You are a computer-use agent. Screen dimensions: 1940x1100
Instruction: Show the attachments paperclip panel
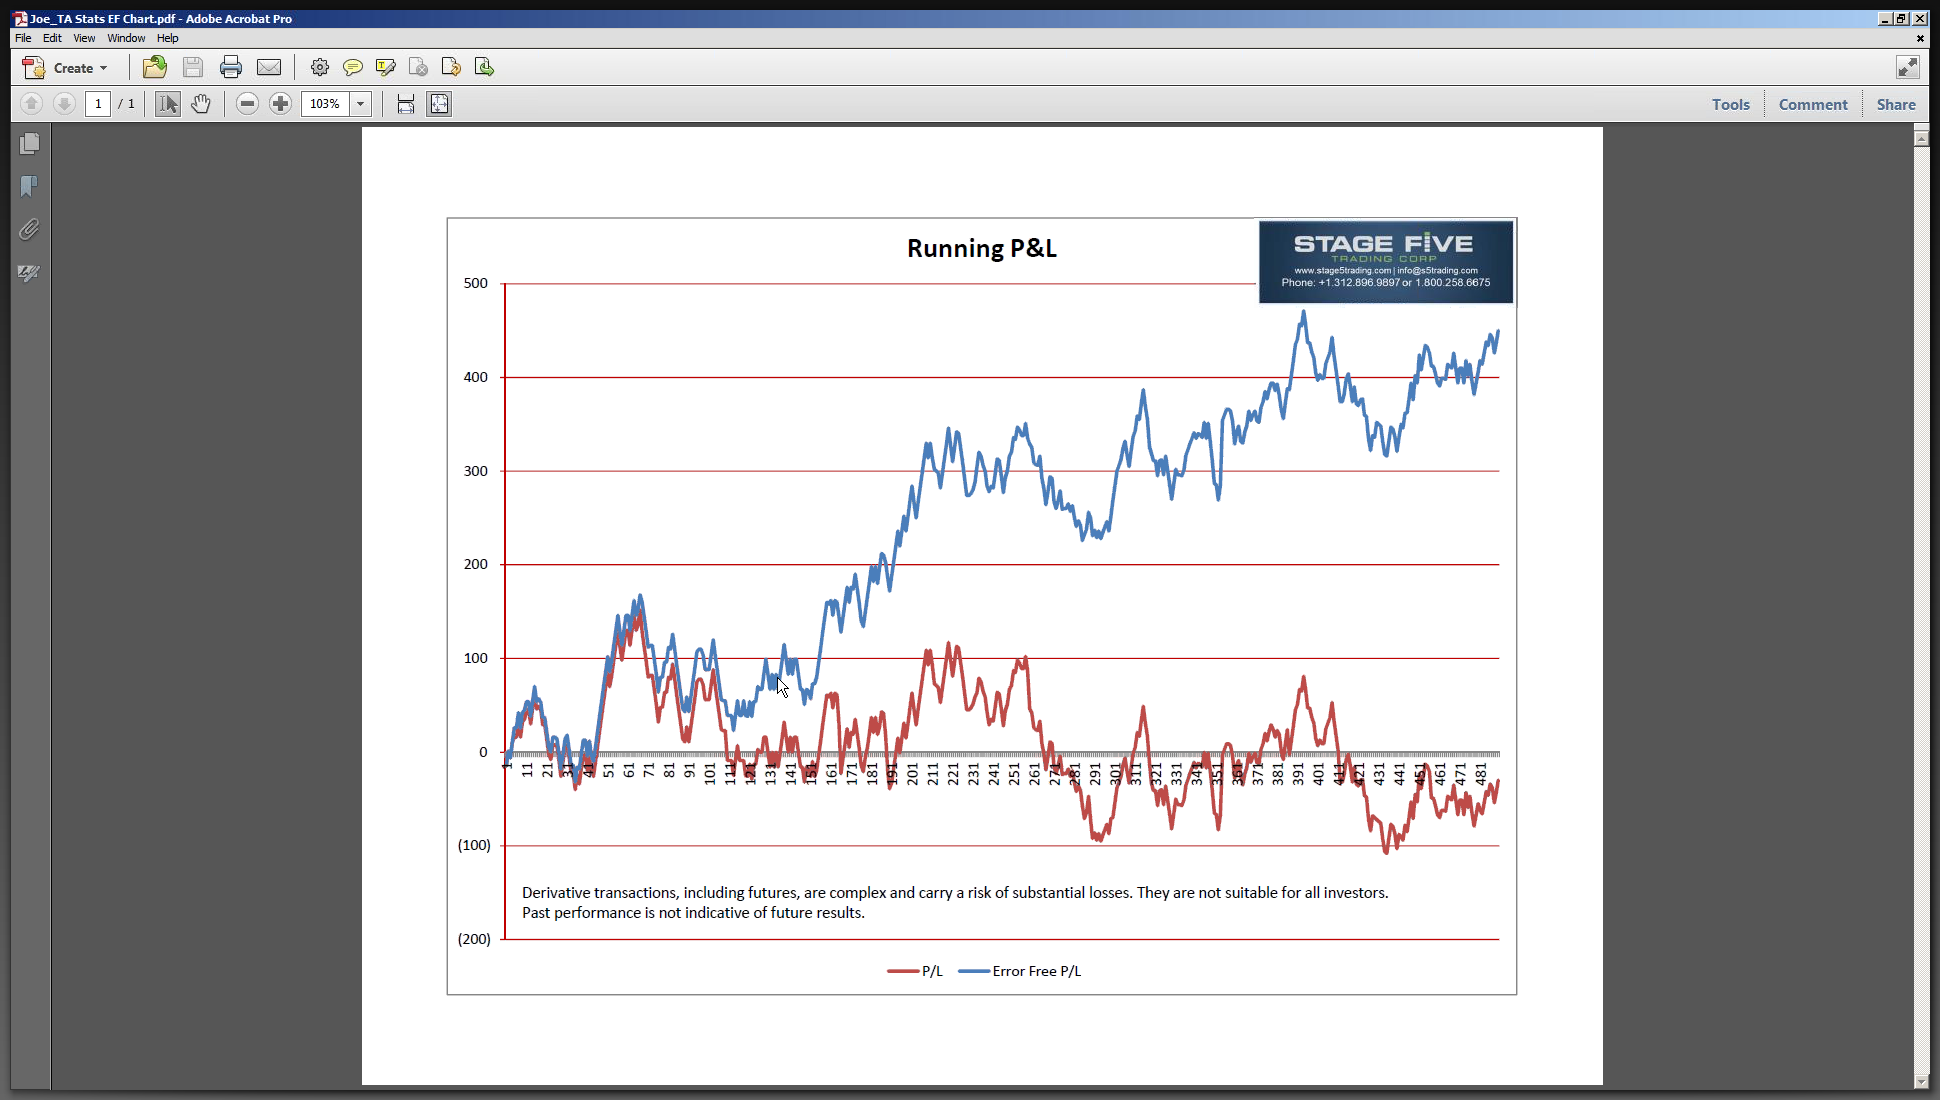[x=30, y=230]
